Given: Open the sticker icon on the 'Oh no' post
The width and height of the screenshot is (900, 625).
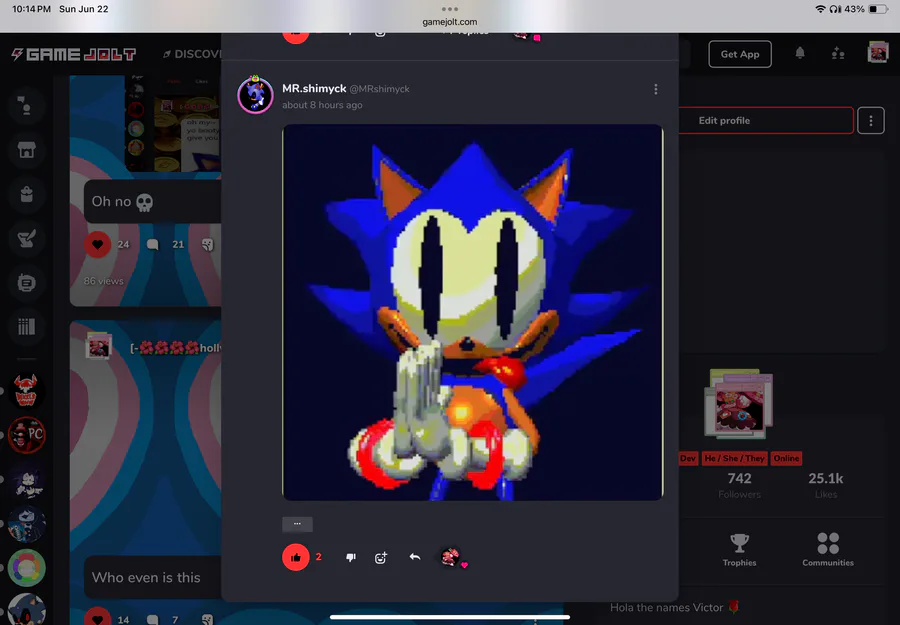Looking at the screenshot, I should pyautogui.click(x=207, y=245).
